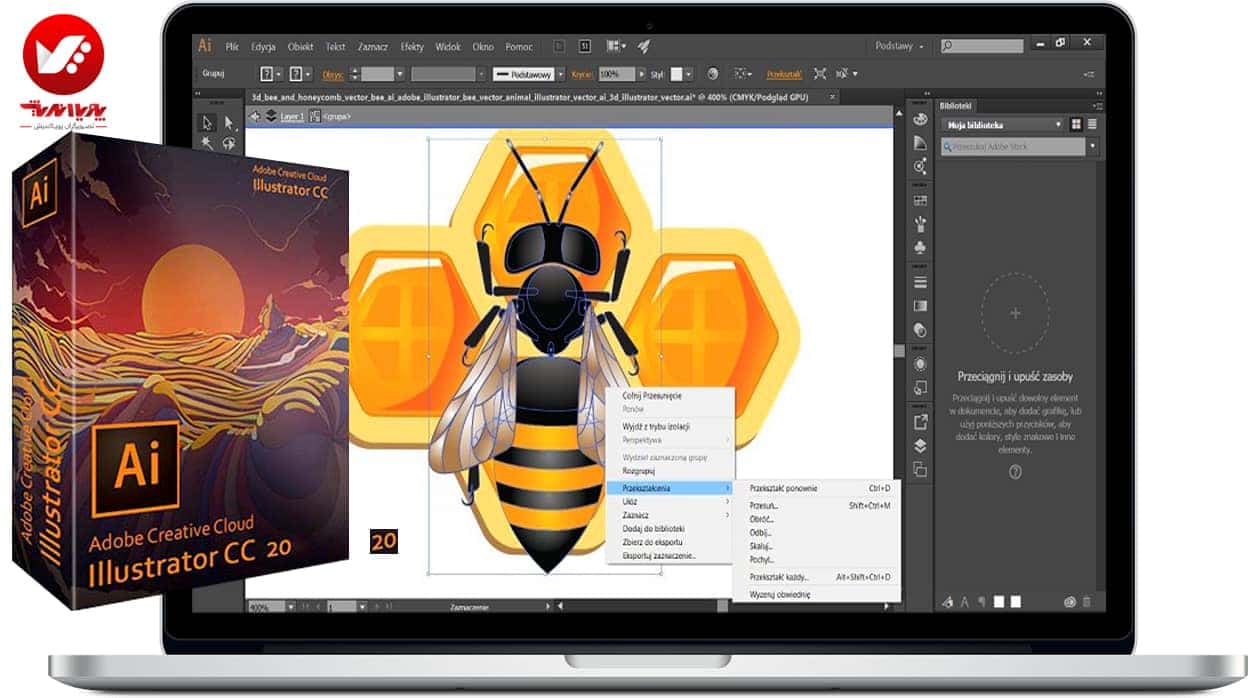Select the Magic Wand tool

pyautogui.click(x=207, y=143)
